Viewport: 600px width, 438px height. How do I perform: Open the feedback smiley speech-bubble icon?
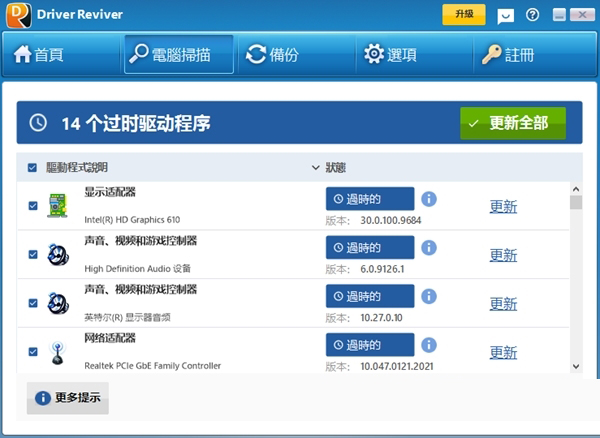click(x=505, y=16)
